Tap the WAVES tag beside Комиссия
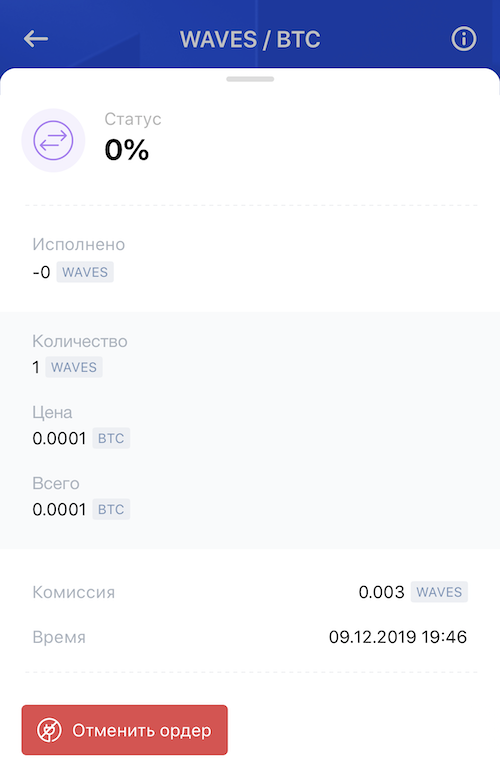 pyautogui.click(x=439, y=592)
